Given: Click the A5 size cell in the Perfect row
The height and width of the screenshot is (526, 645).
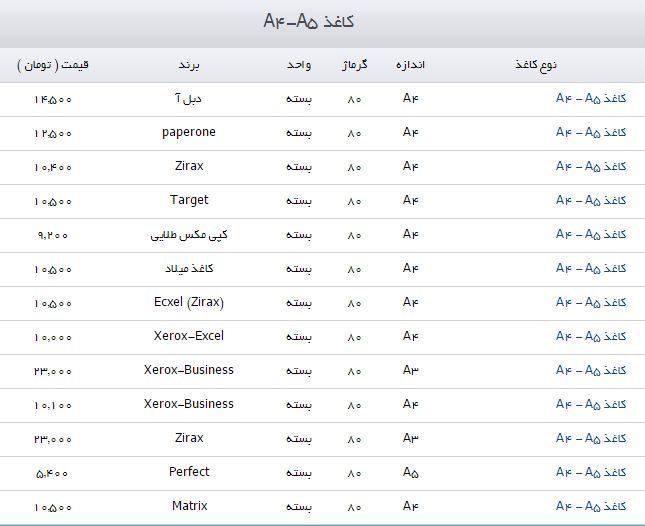Looking at the screenshot, I should click(411, 473).
